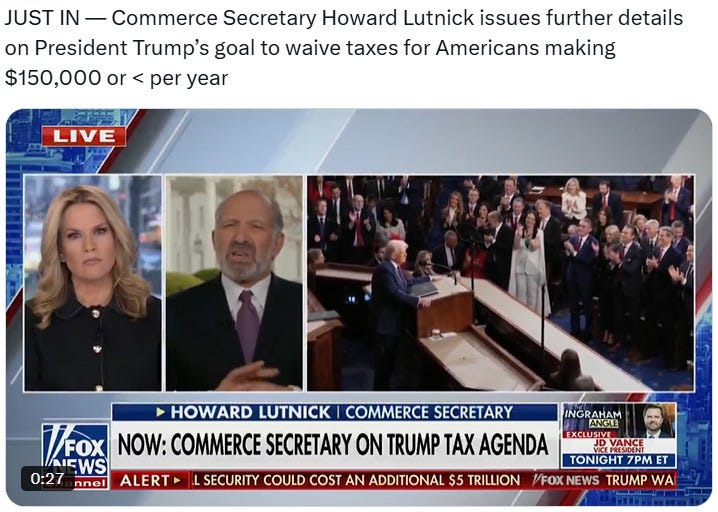Viewport: 718px width, 512px height.
Task: Click the Commerce Secretary title label
Action: pos(429,412)
